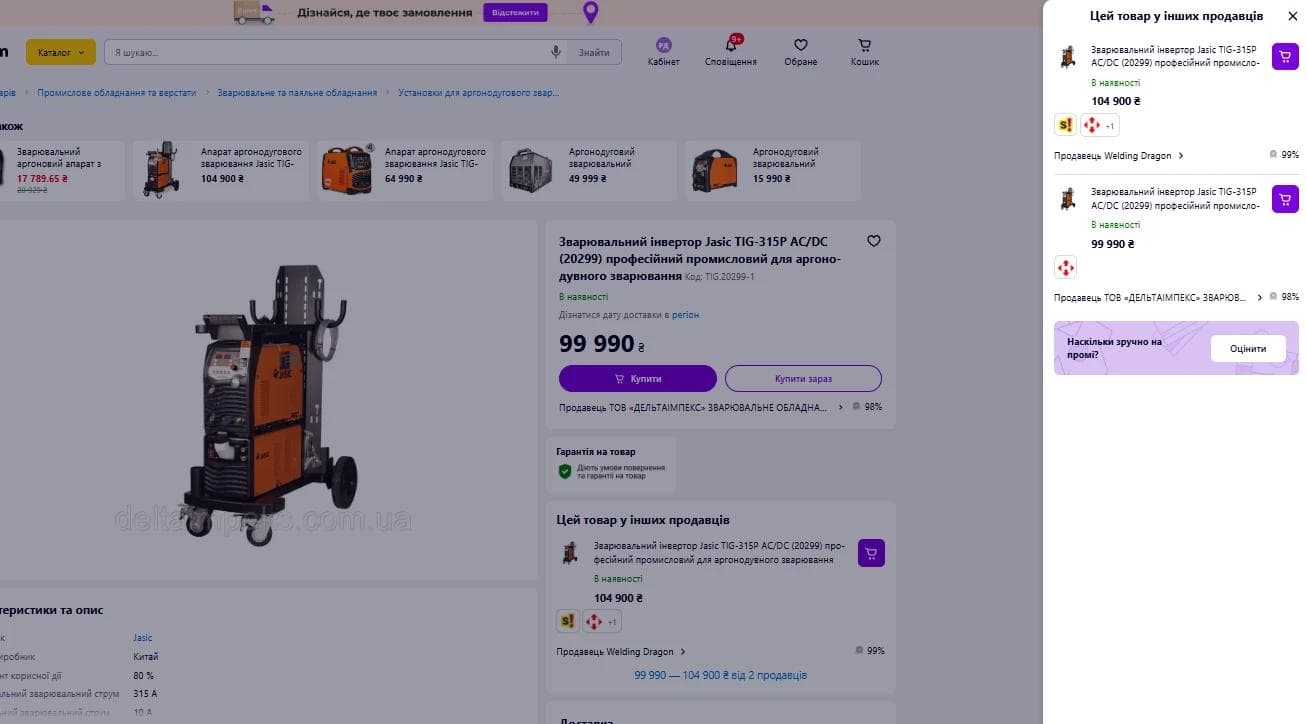Open the Кошик shopping cart icon
Viewport: 1307px width, 724px height.
[865, 46]
